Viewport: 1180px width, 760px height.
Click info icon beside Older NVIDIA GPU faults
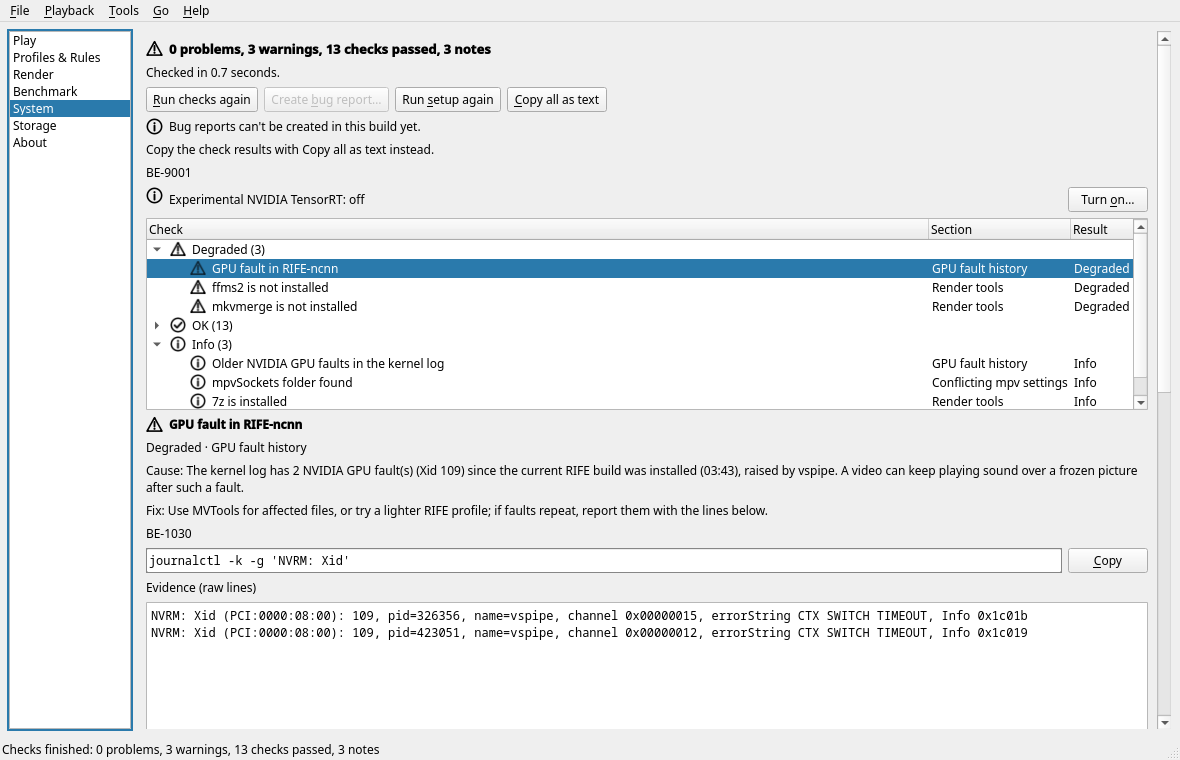click(198, 363)
